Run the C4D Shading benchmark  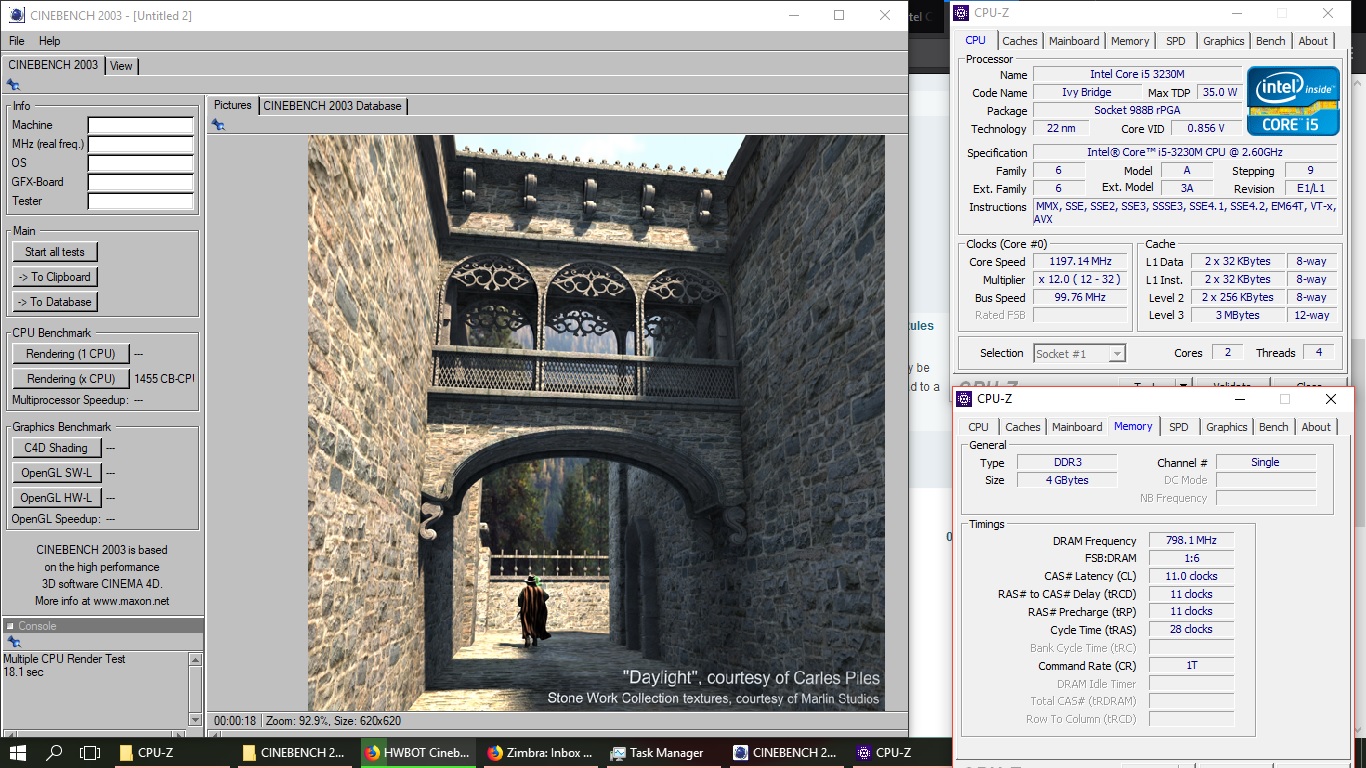tap(56, 448)
